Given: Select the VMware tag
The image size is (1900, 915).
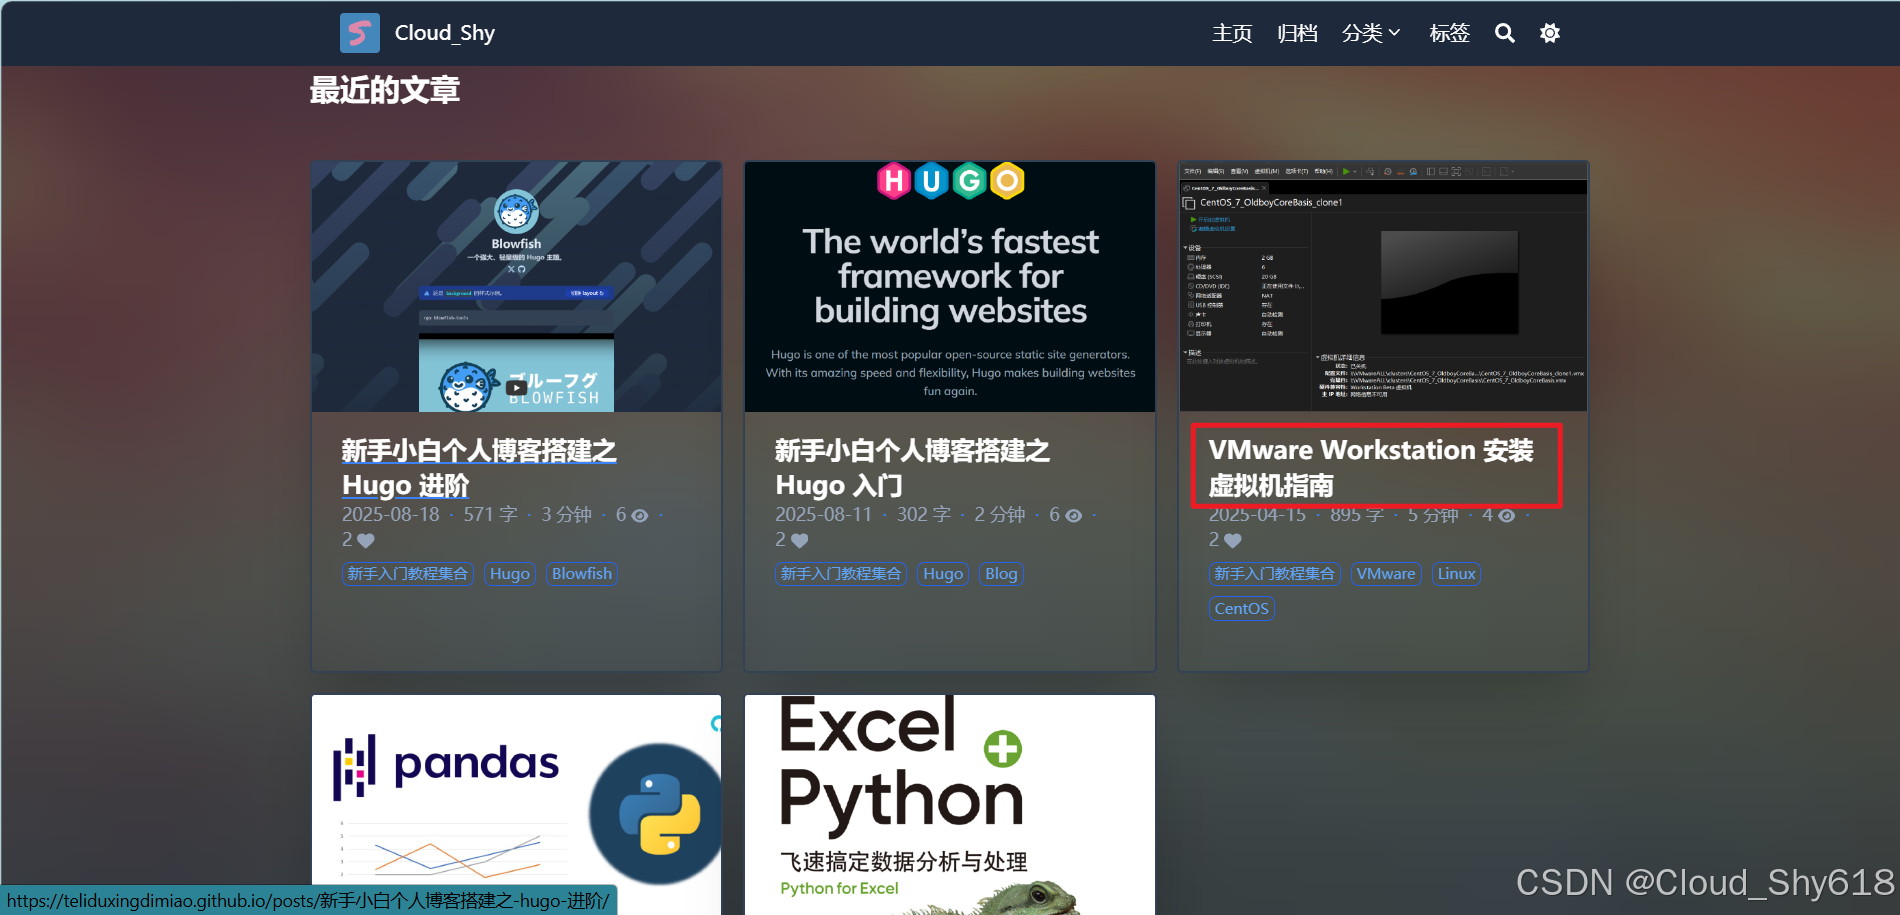Looking at the screenshot, I should coord(1386,574).
